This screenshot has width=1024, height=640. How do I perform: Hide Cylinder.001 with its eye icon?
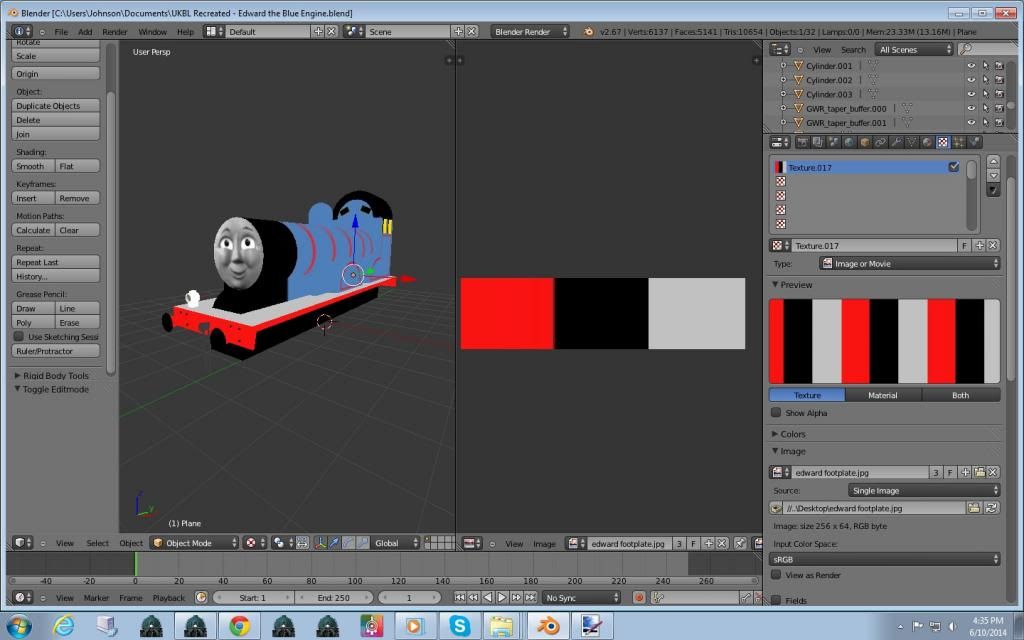coord(970,66)
